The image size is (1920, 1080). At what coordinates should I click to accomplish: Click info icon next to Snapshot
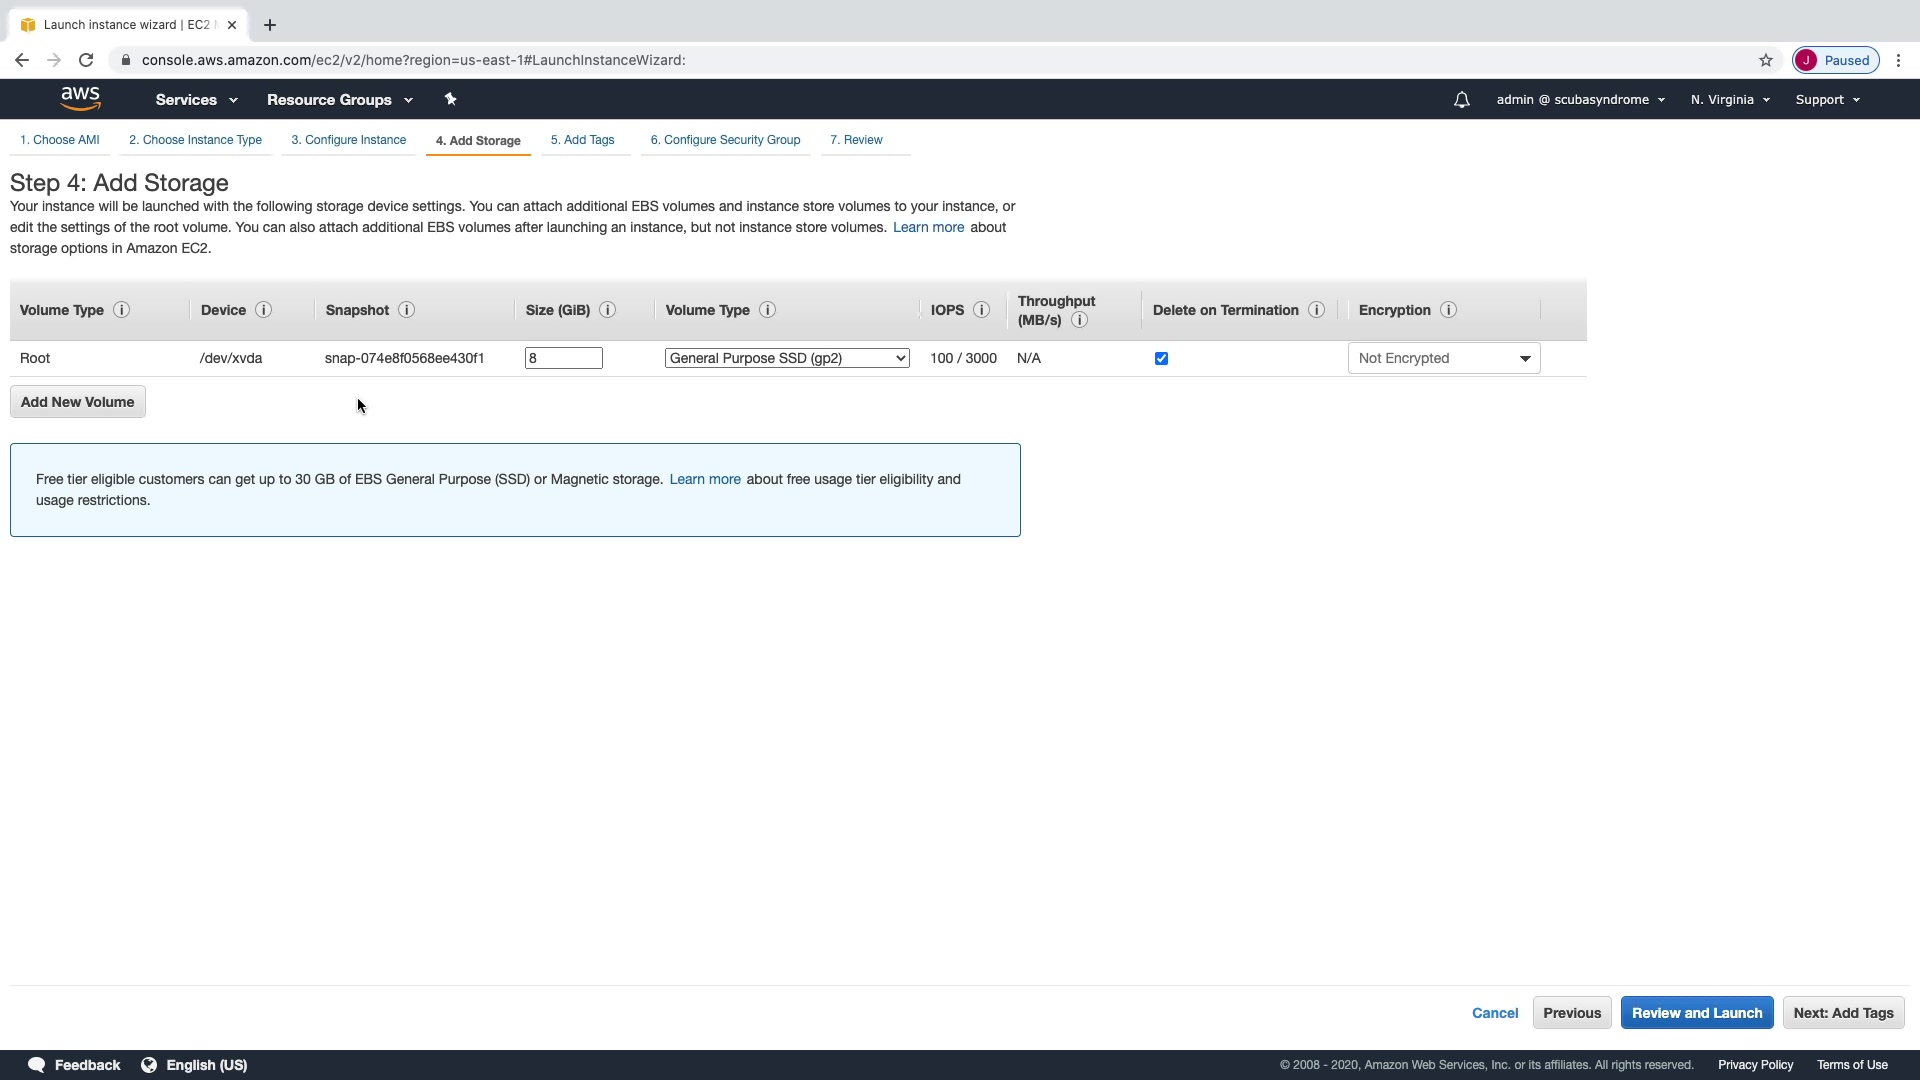click(x=406, y=310)
